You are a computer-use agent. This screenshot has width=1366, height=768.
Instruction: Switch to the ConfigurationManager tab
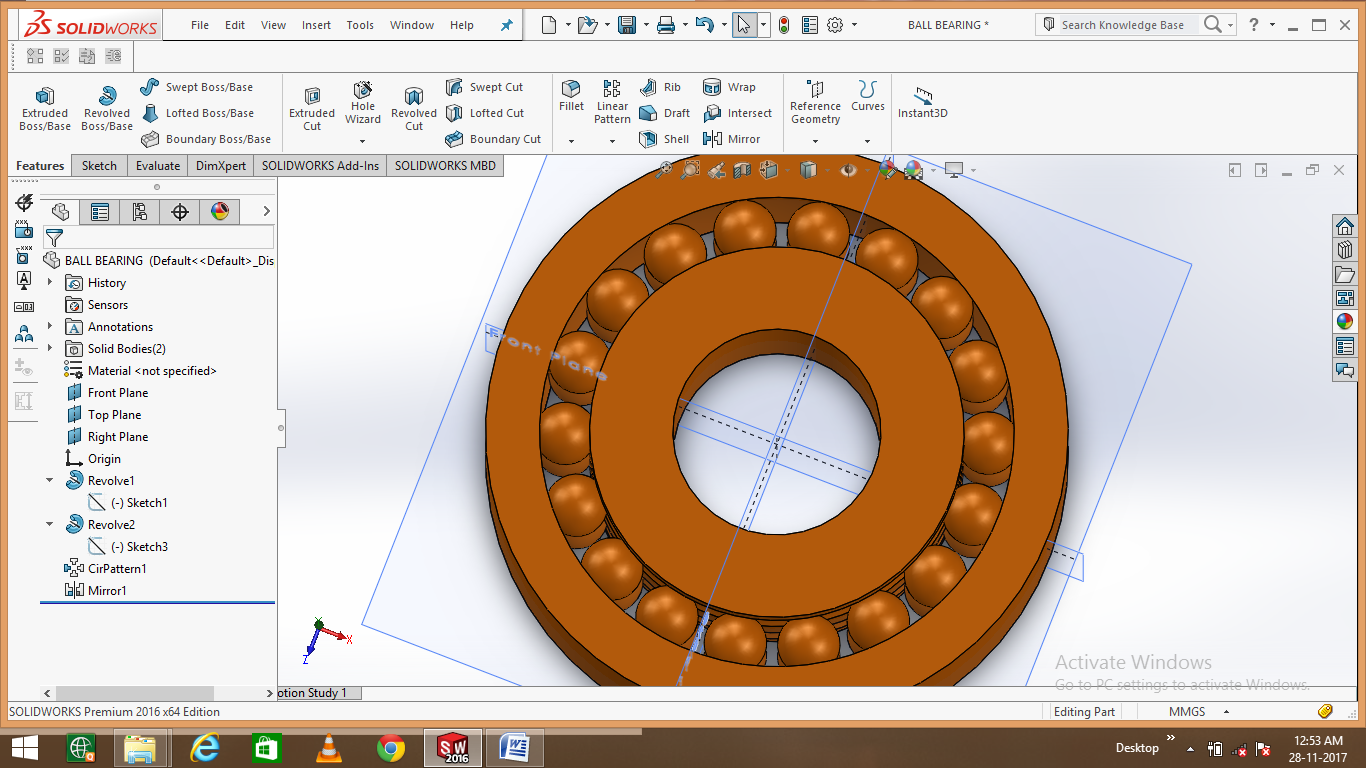(x=140, y=211)
